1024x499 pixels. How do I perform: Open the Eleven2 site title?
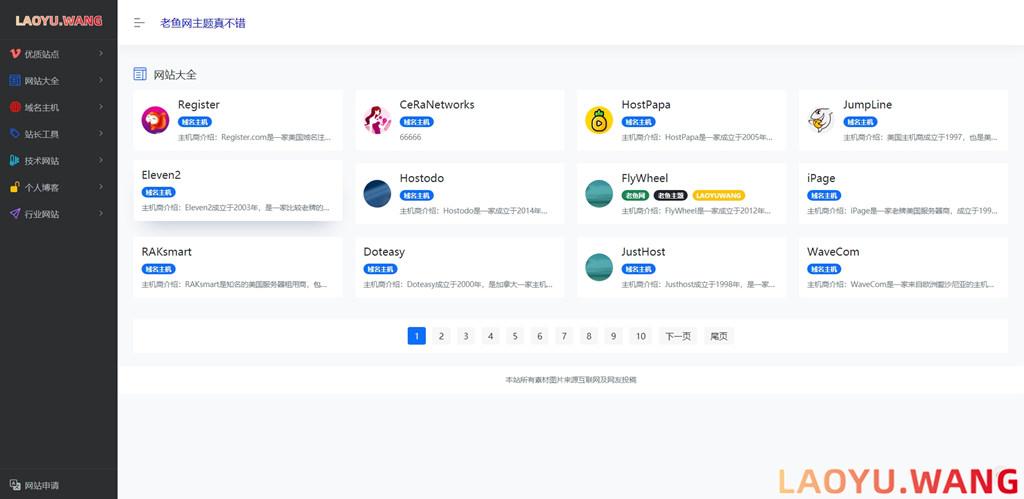[x=161, y=175]
